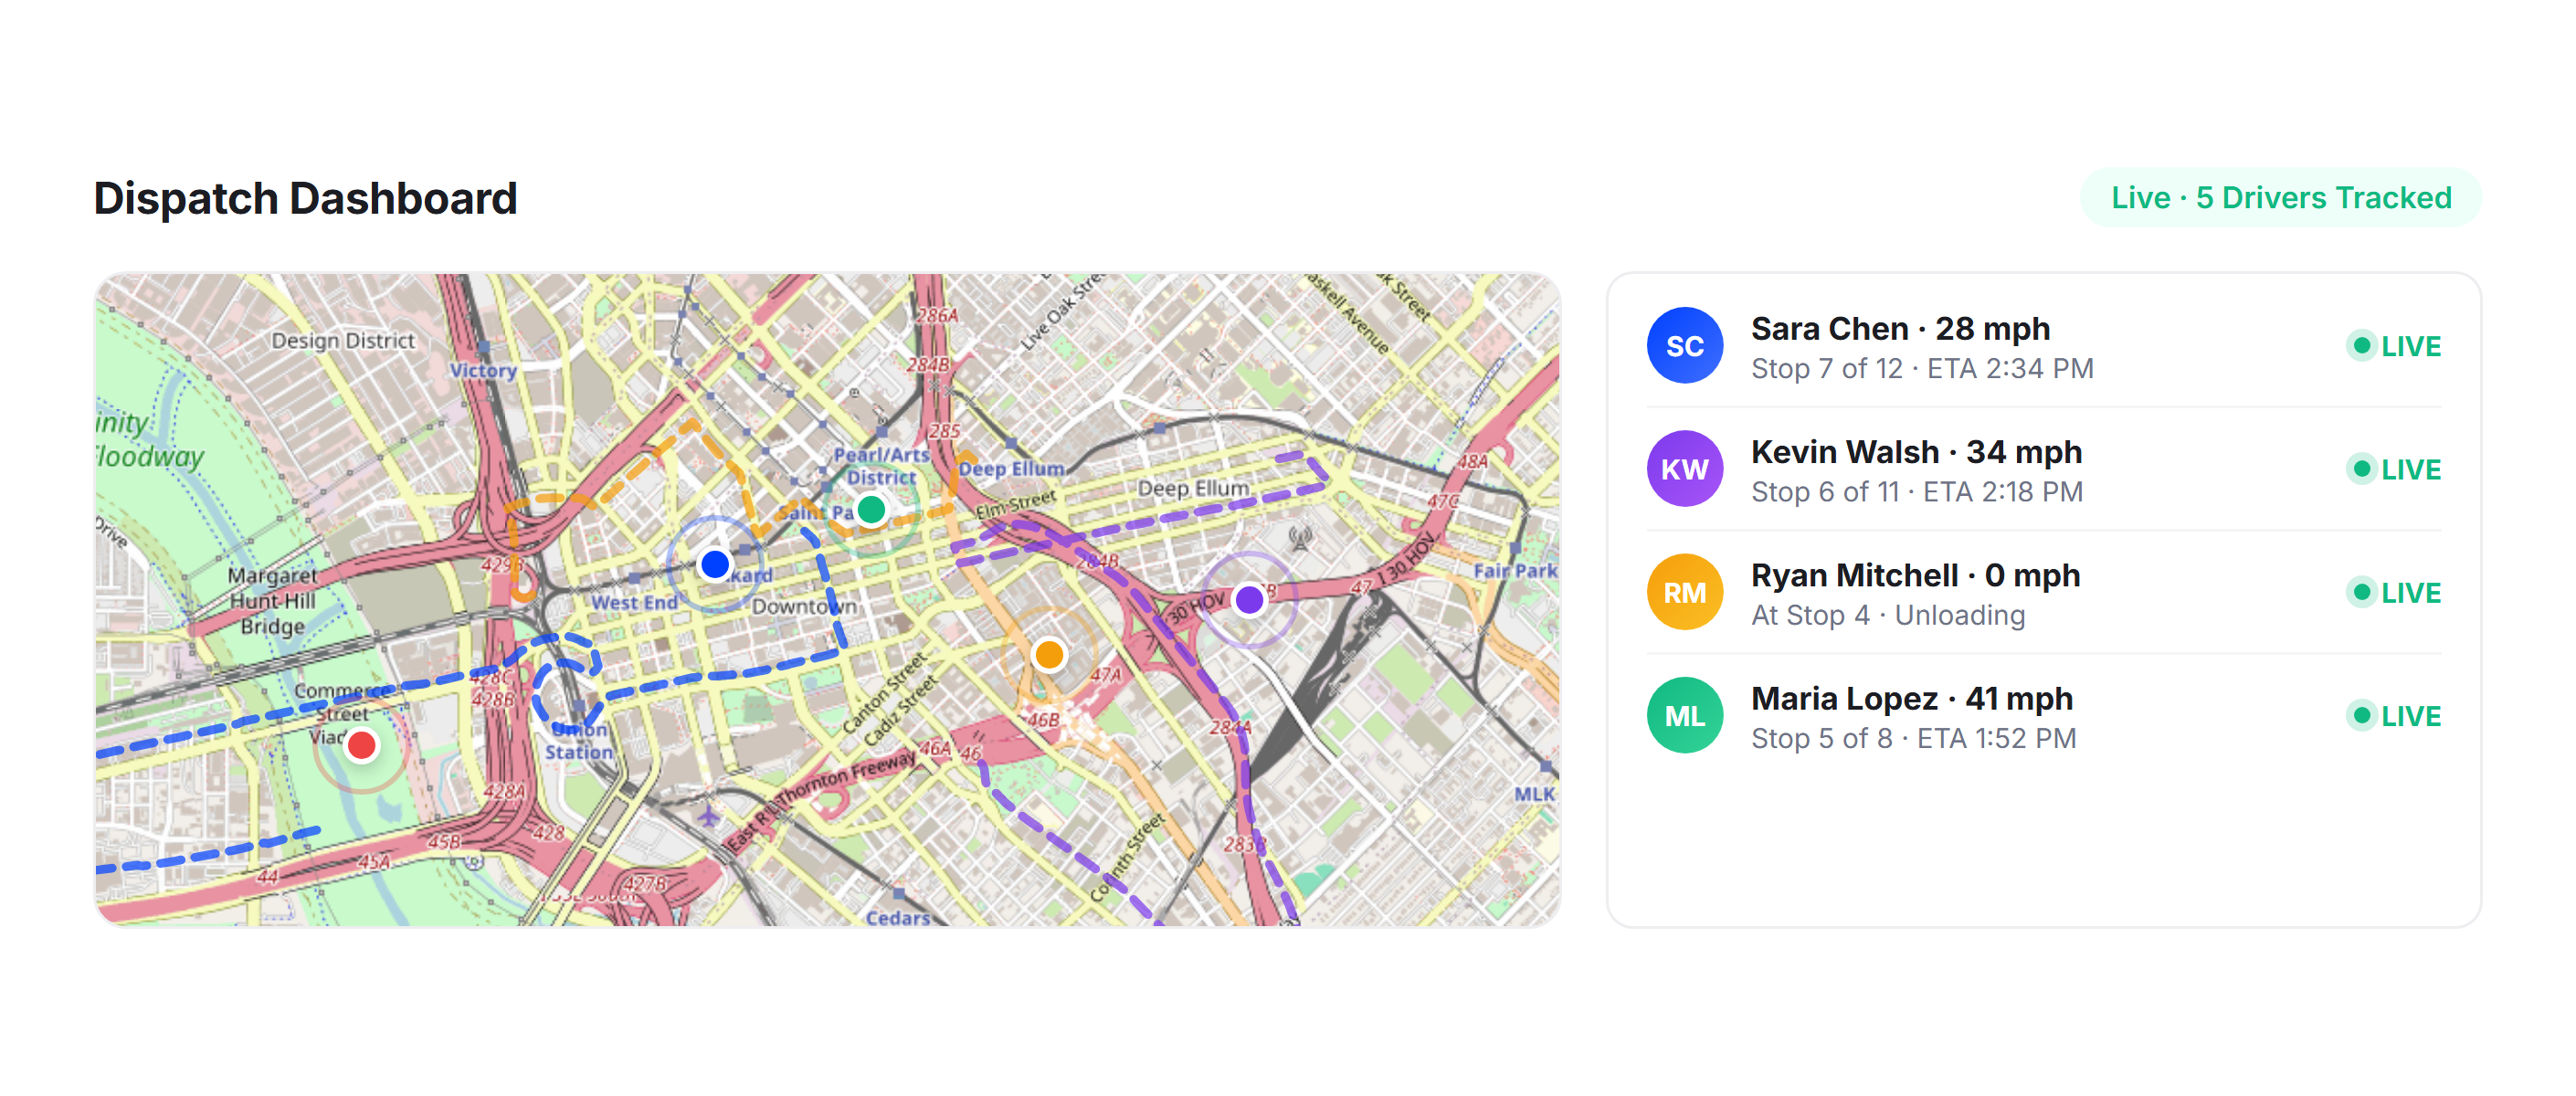Open the Ryan Mitchell 0 mph entry

pyautogui.click(x=2044, y=592)
